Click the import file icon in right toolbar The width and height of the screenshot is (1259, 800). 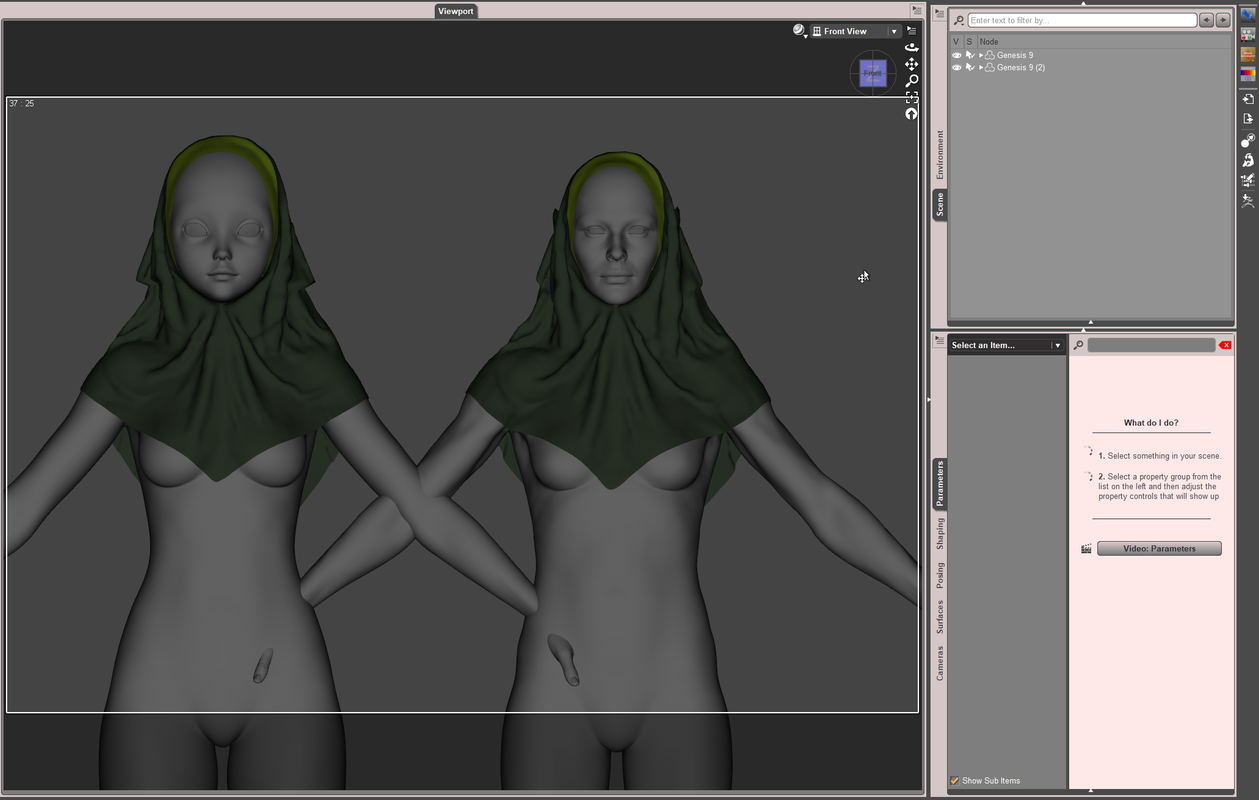pyautogui.click(x=1248, y=99)
